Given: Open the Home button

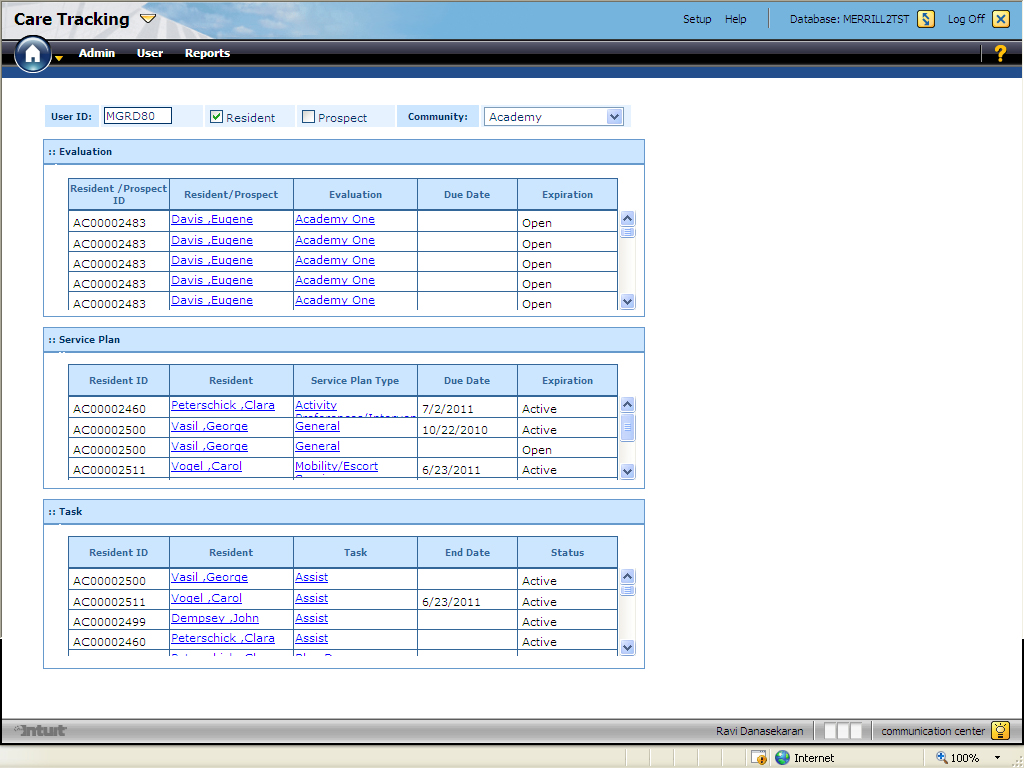Looking at the screenshot, I should pyautogui.click(x=33, y=54).
